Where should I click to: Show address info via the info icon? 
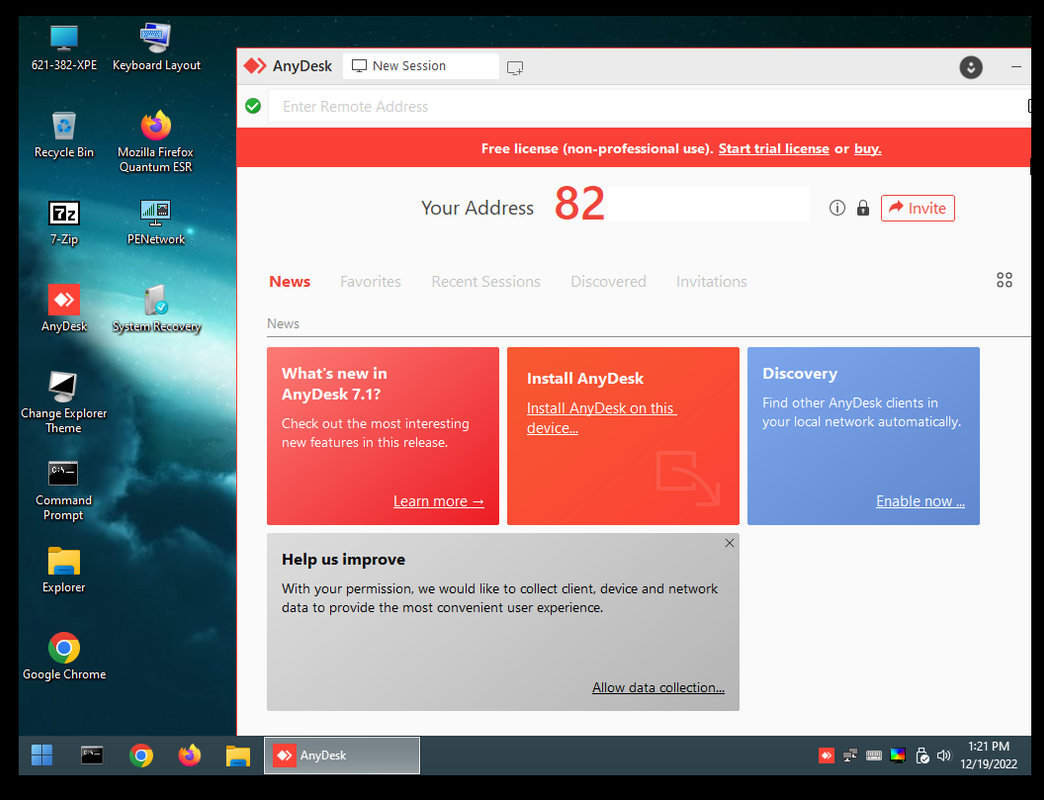coord(837,208)
